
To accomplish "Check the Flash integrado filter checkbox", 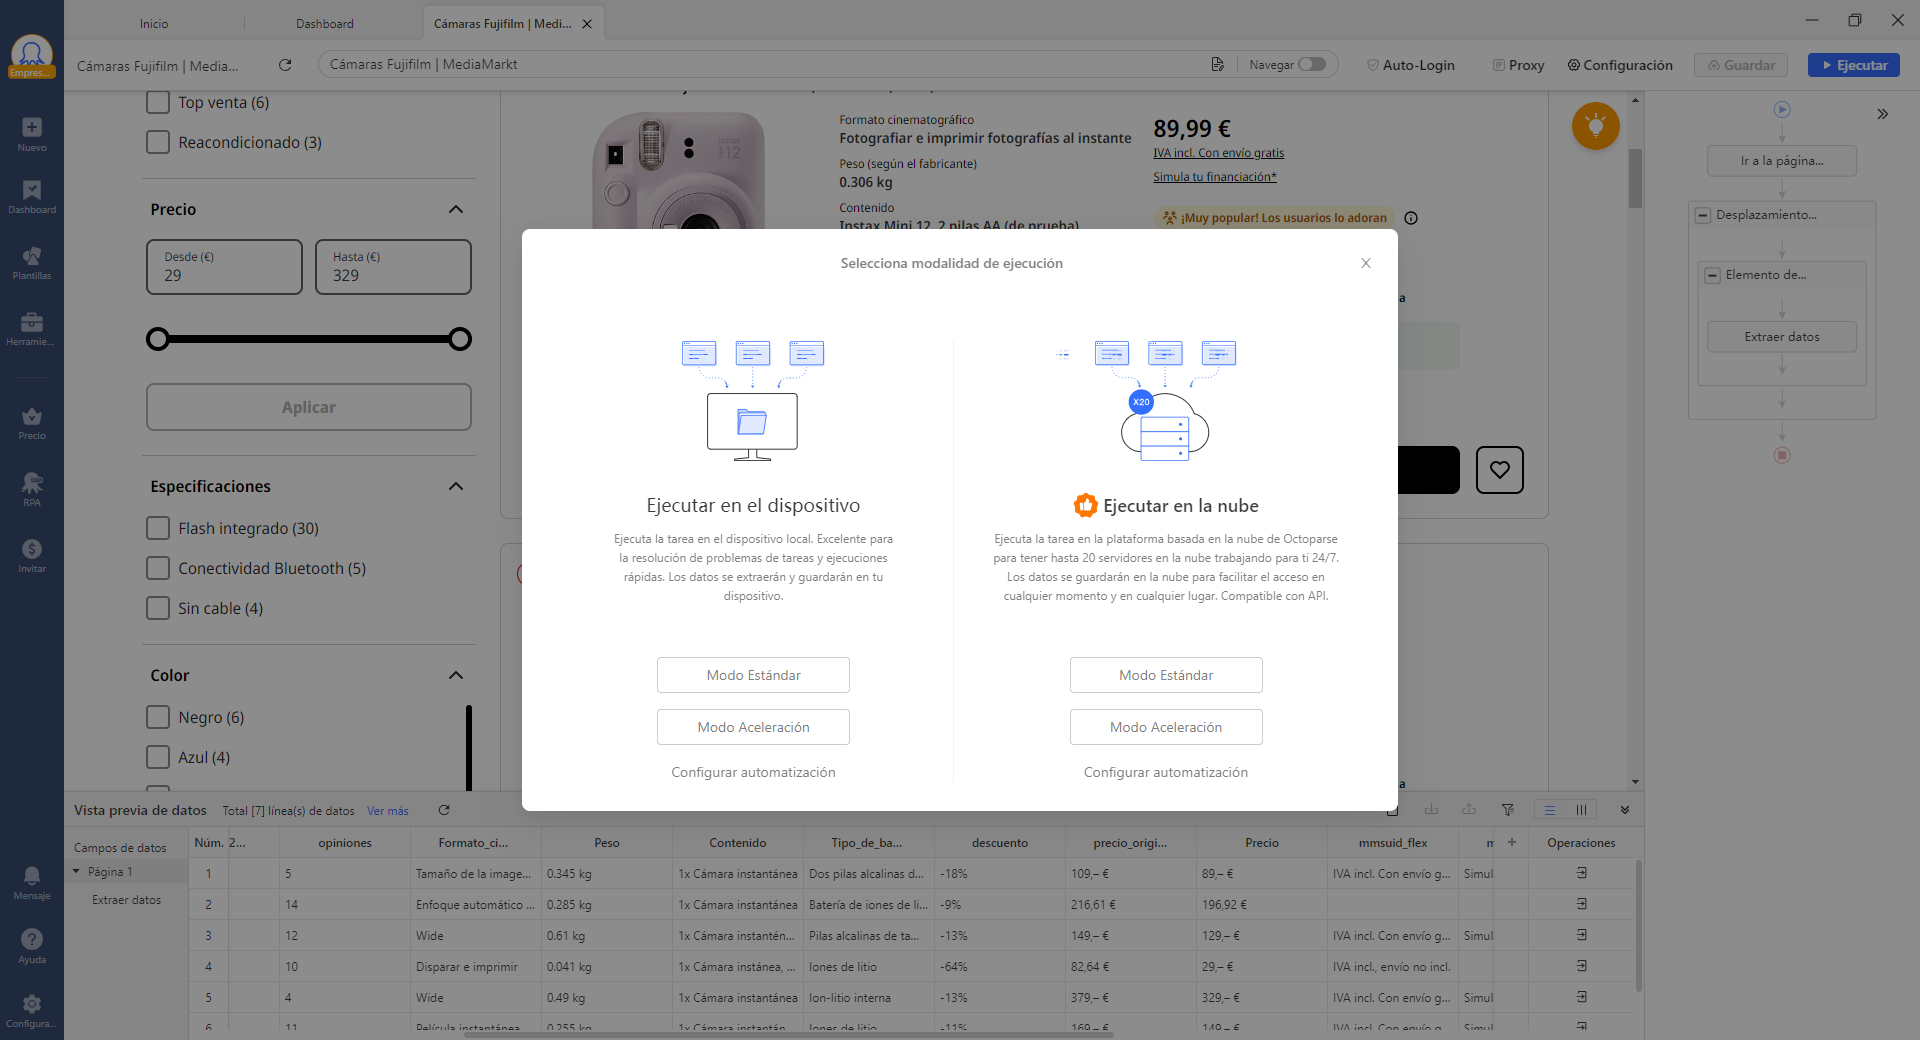I will tap(158, 528).
